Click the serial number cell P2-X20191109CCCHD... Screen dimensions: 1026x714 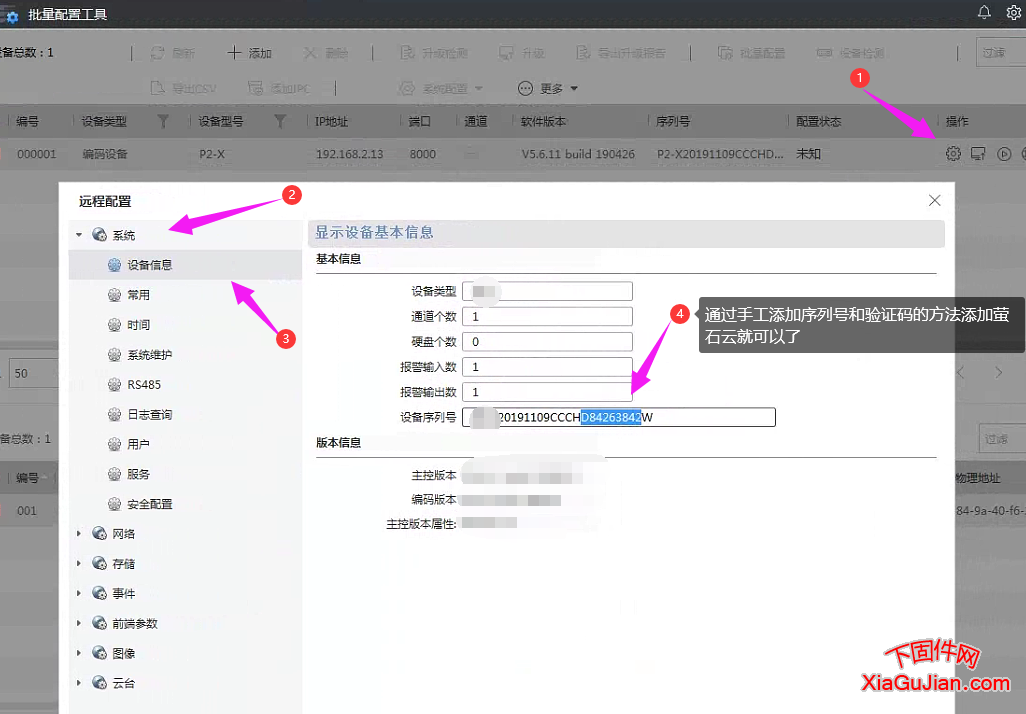[x=720, y=154]
